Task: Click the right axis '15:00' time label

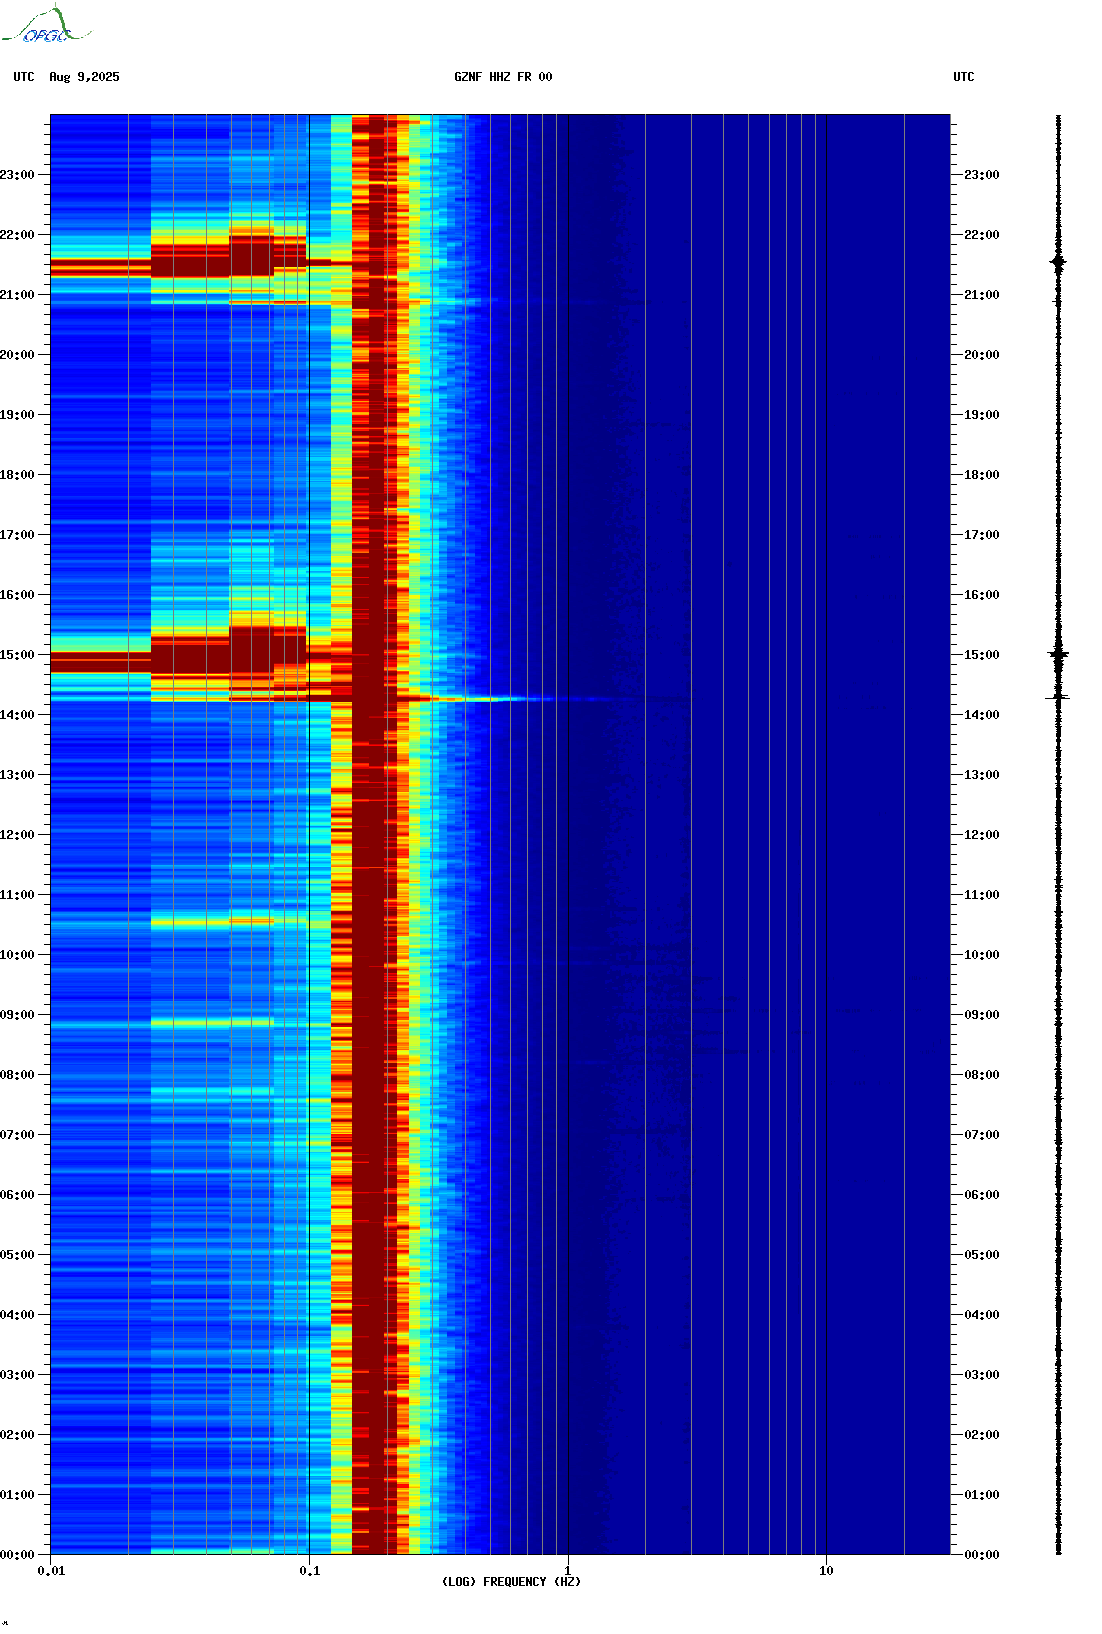Action: coord(981,655)
